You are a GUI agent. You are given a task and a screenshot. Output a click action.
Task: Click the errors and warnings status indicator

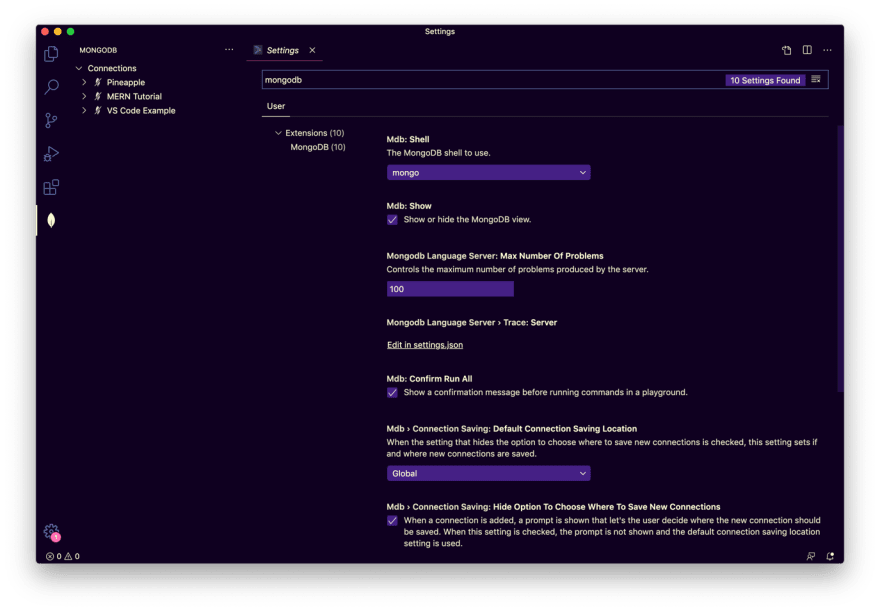tap(63, 556)
